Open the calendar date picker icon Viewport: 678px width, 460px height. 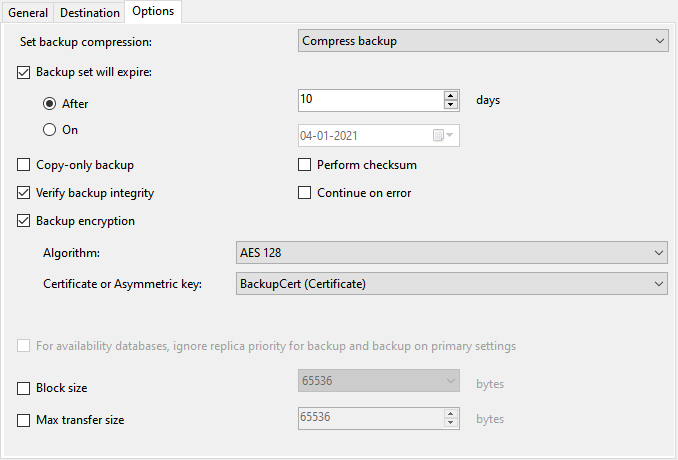pos(443,135)
